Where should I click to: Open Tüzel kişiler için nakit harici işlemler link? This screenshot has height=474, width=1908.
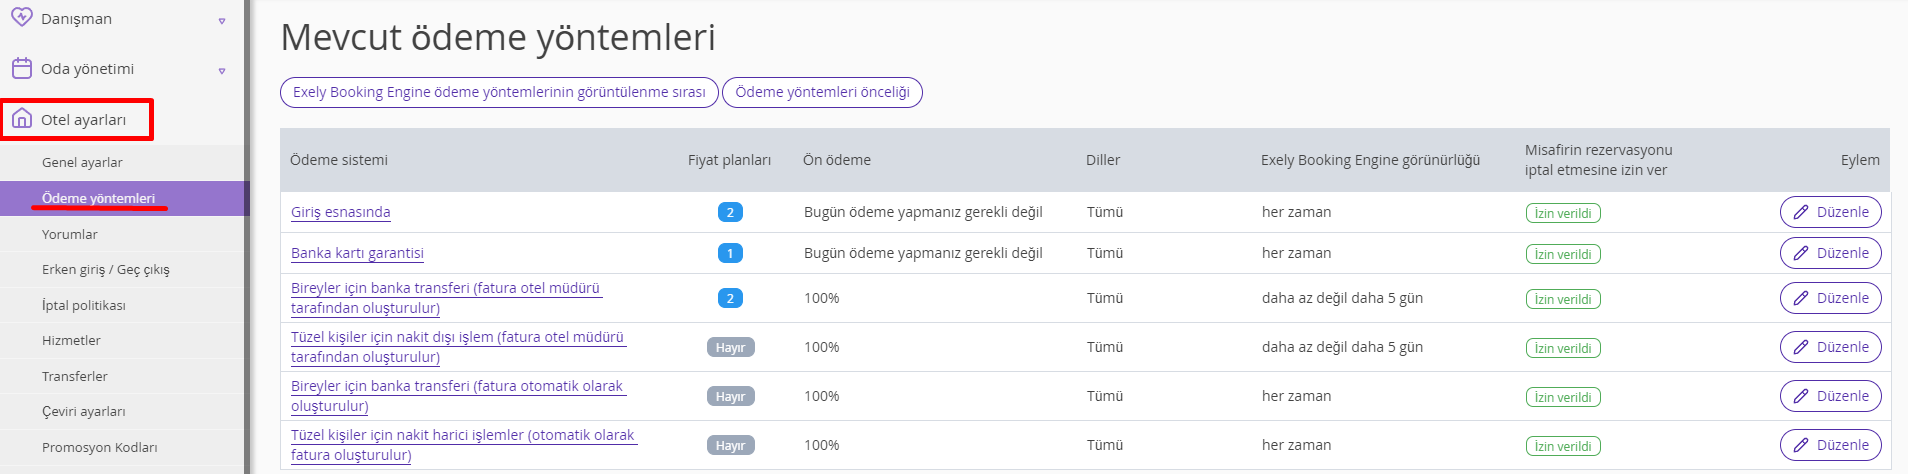click(x=464, y=445)
